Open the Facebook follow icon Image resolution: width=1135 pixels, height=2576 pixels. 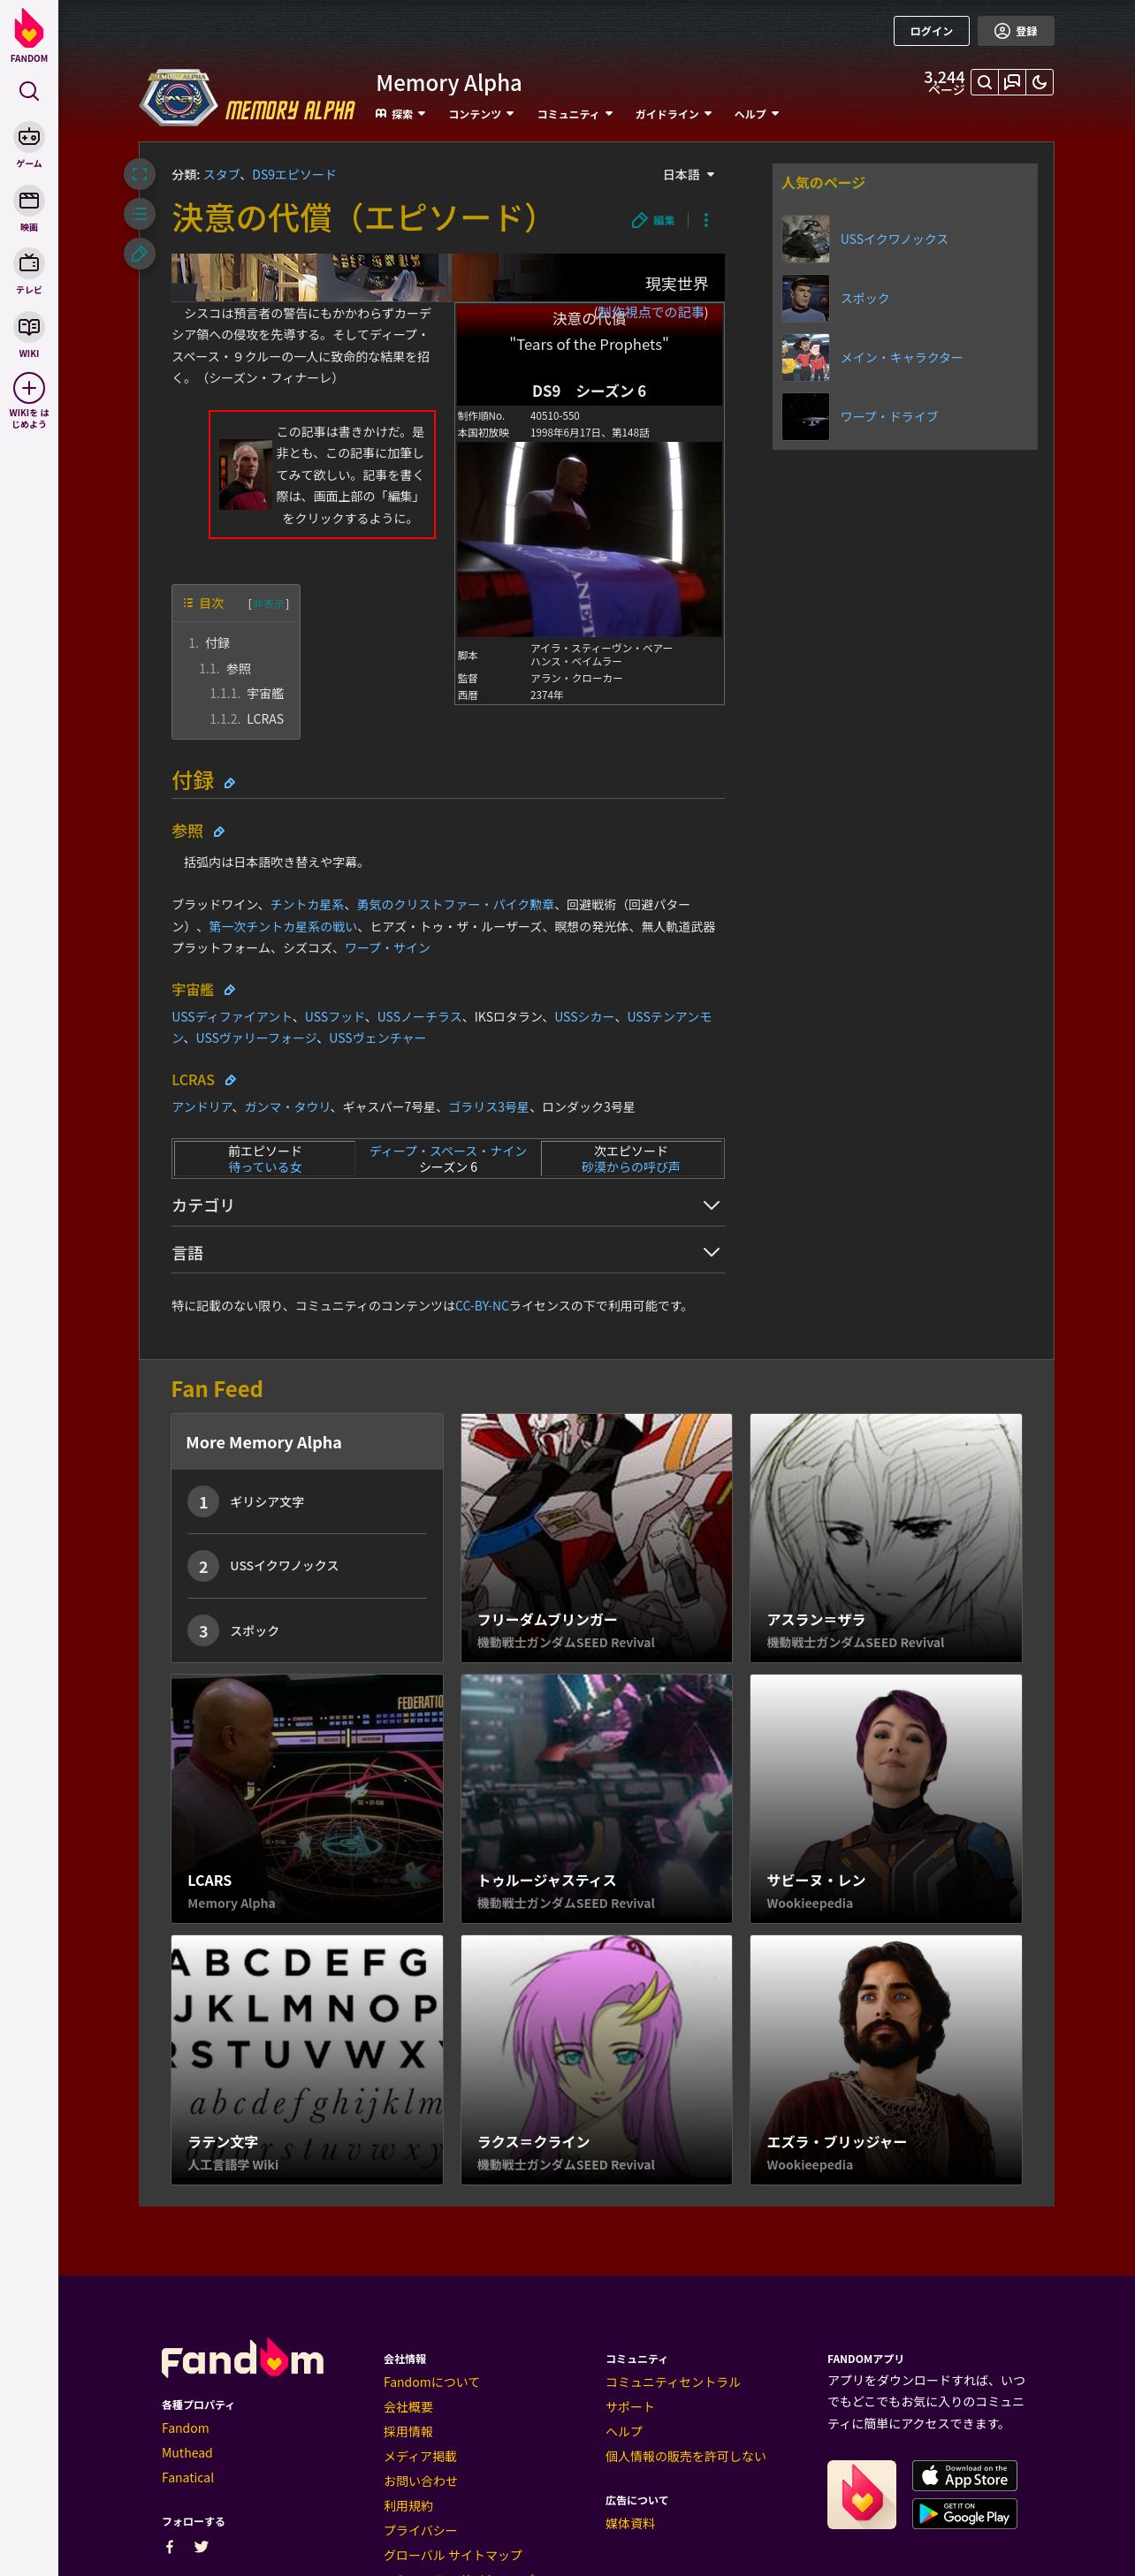[x=170, y=2547]
